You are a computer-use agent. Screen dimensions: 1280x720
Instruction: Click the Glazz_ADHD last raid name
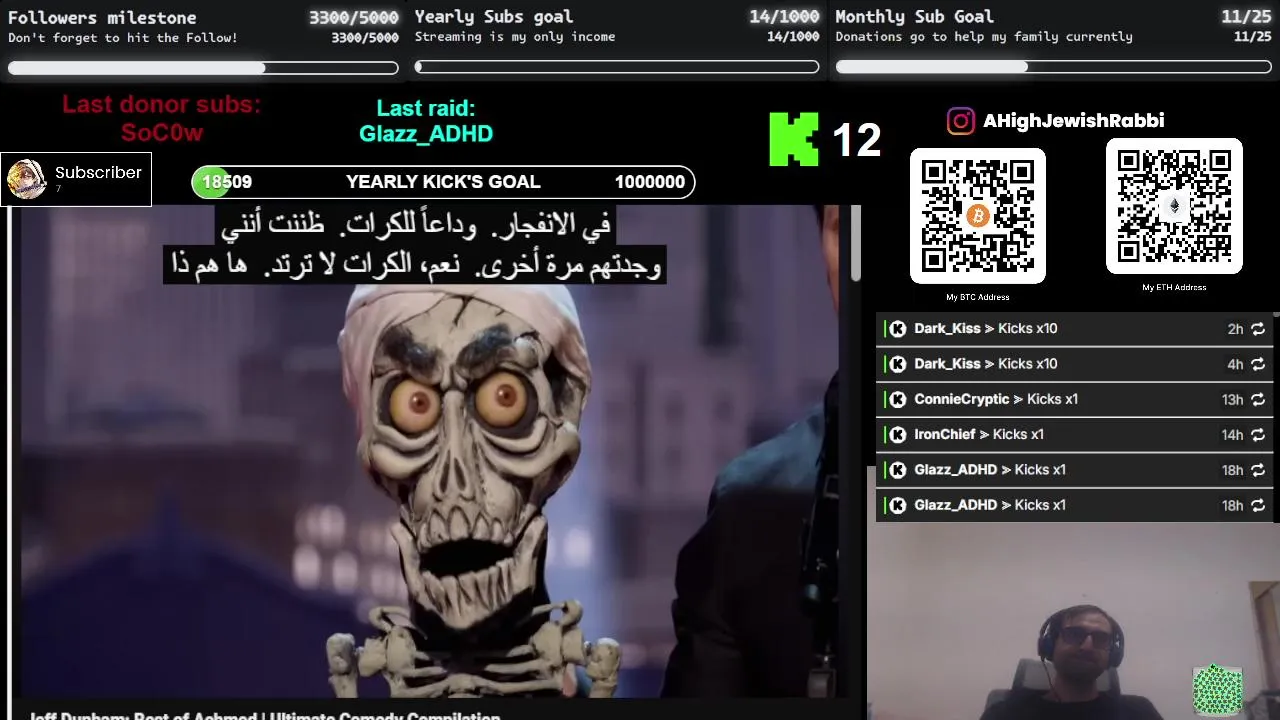tap(426, 134)
